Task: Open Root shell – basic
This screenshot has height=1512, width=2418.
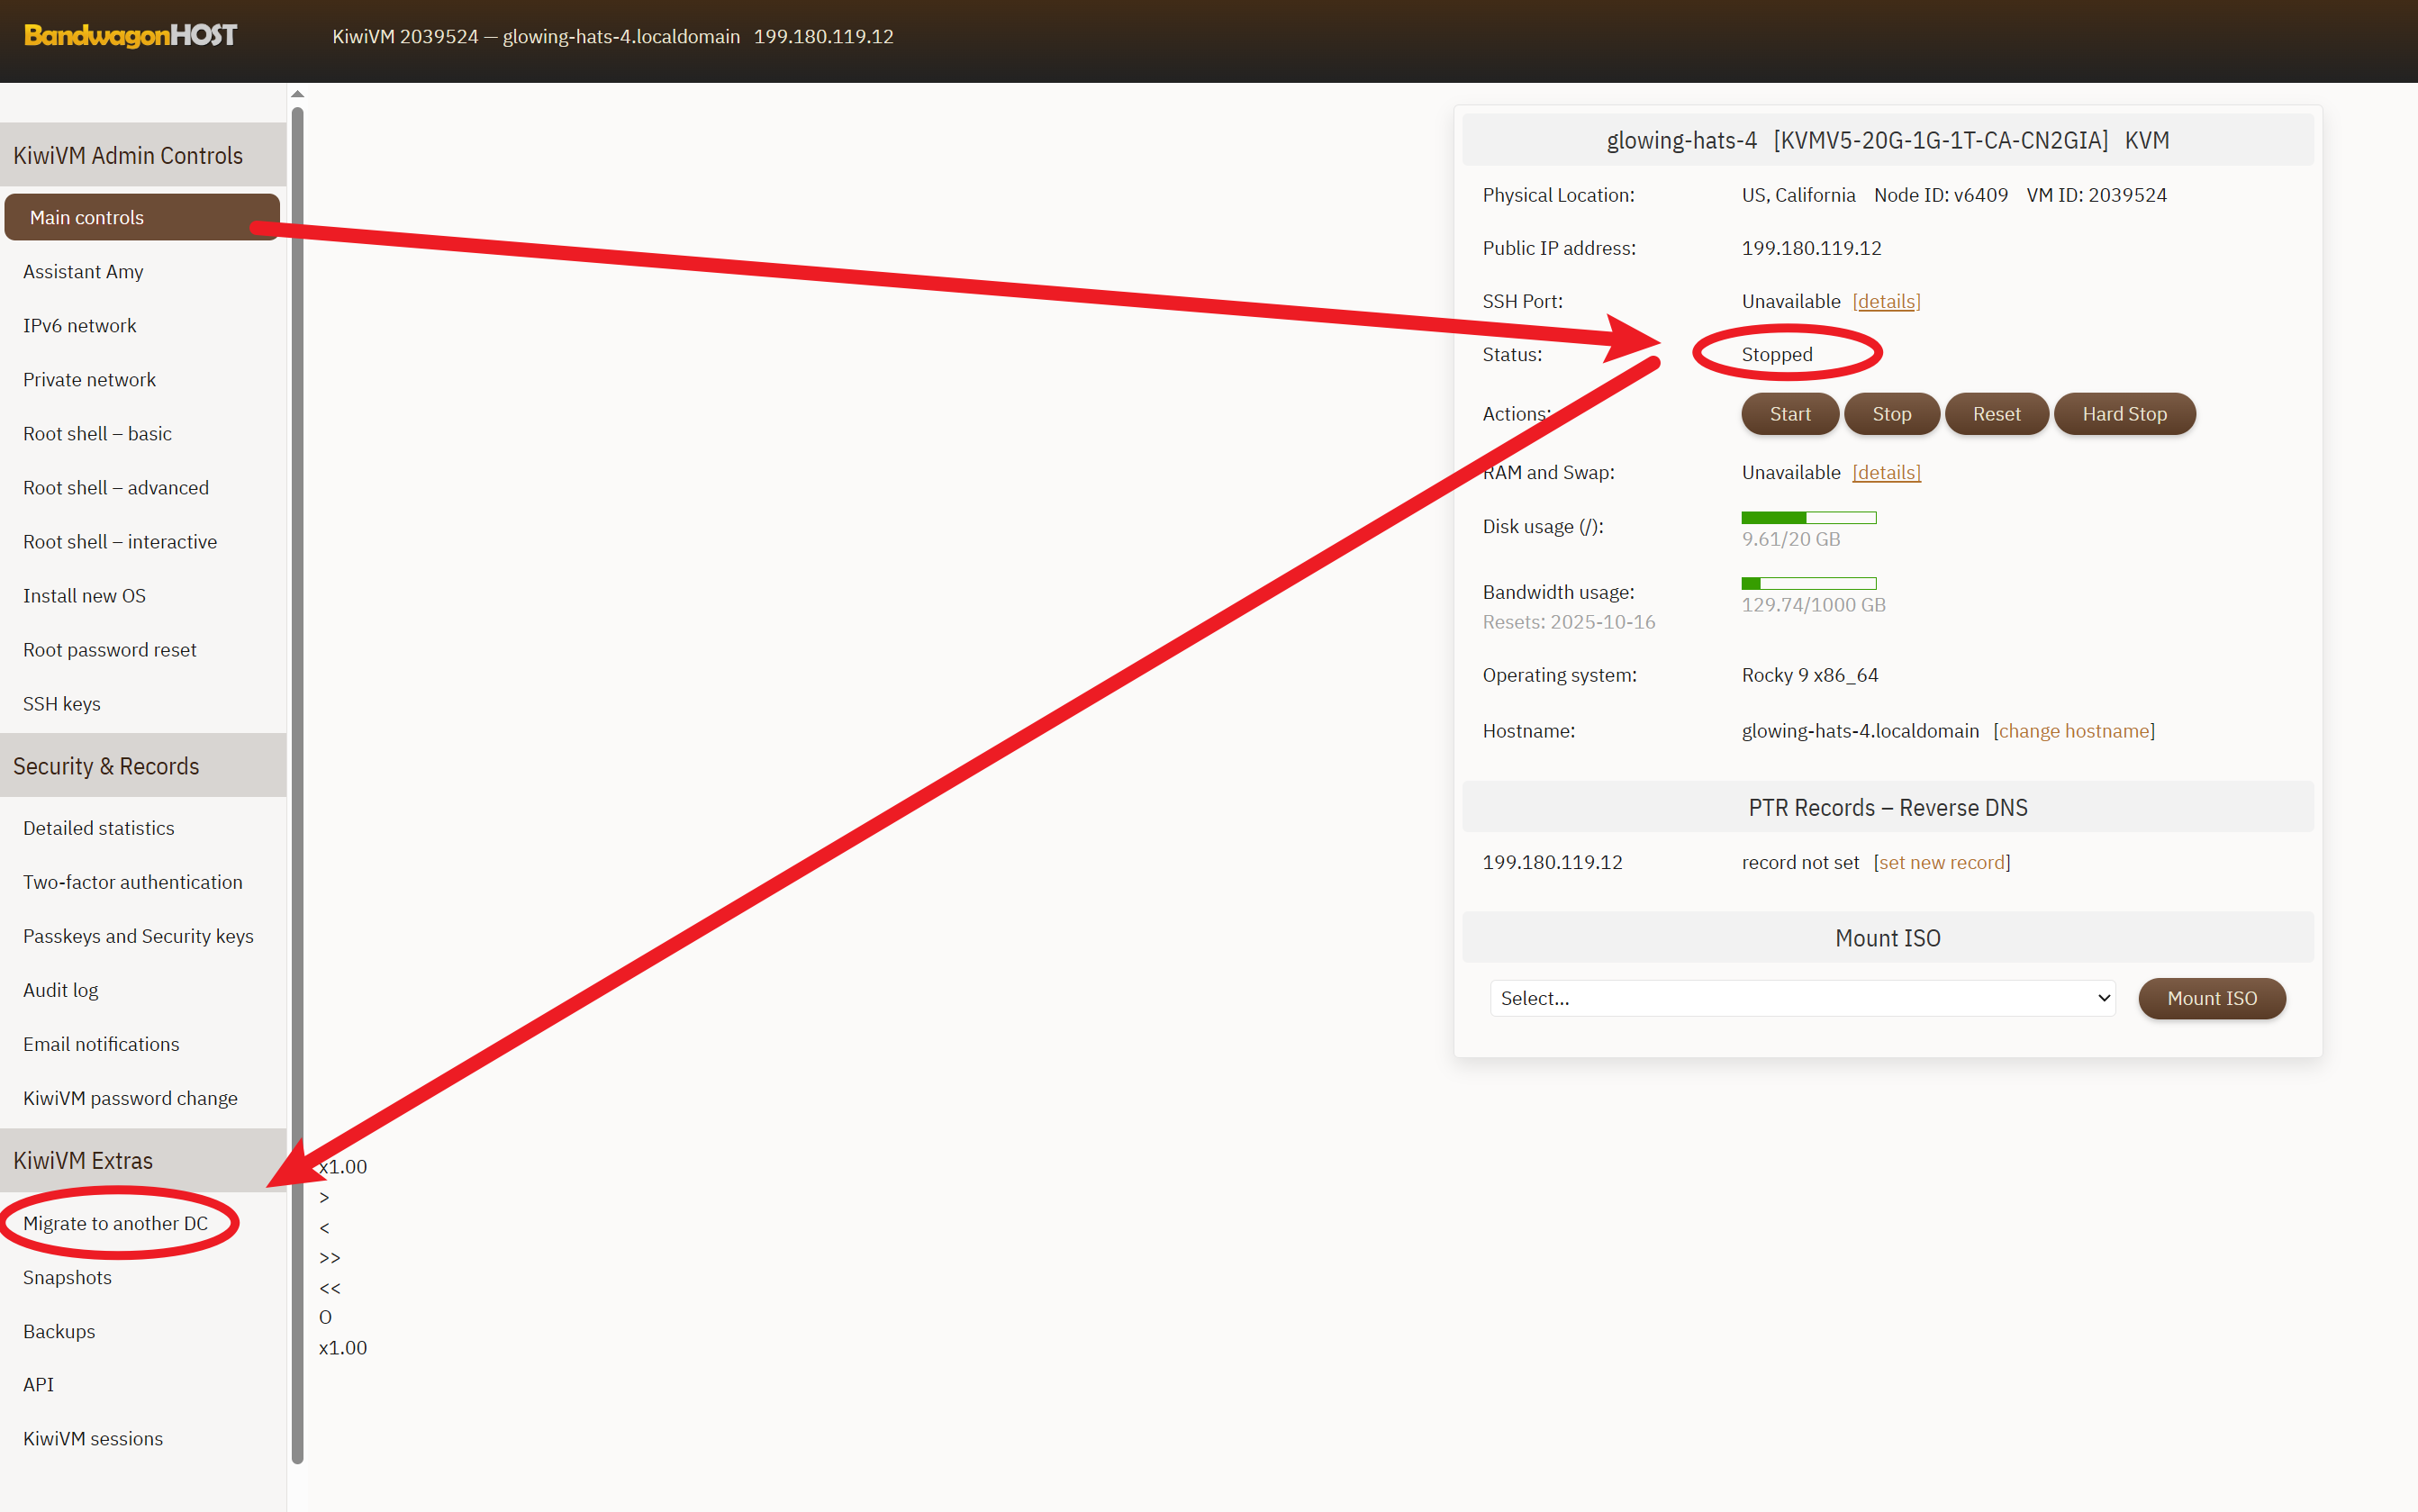Action: tap(97, 433)
